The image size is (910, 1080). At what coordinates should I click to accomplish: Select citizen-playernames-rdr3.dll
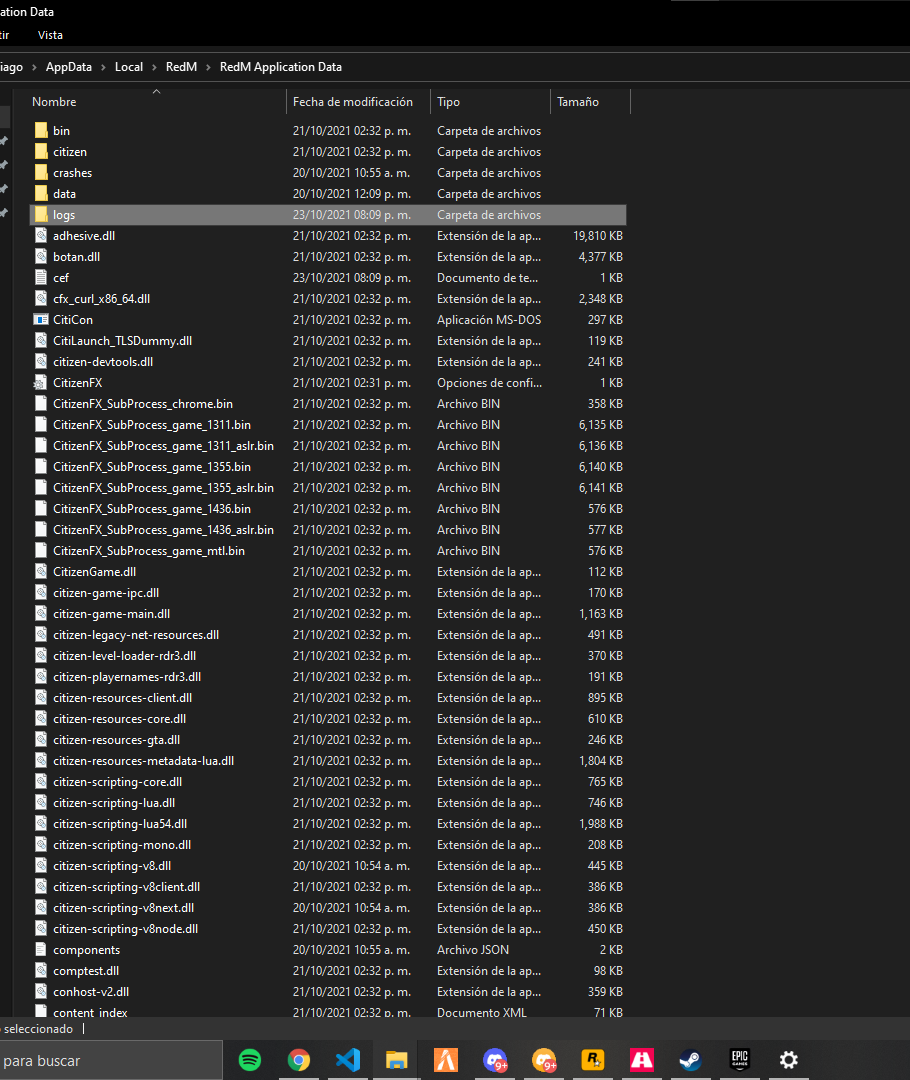[x=127, y=677]
